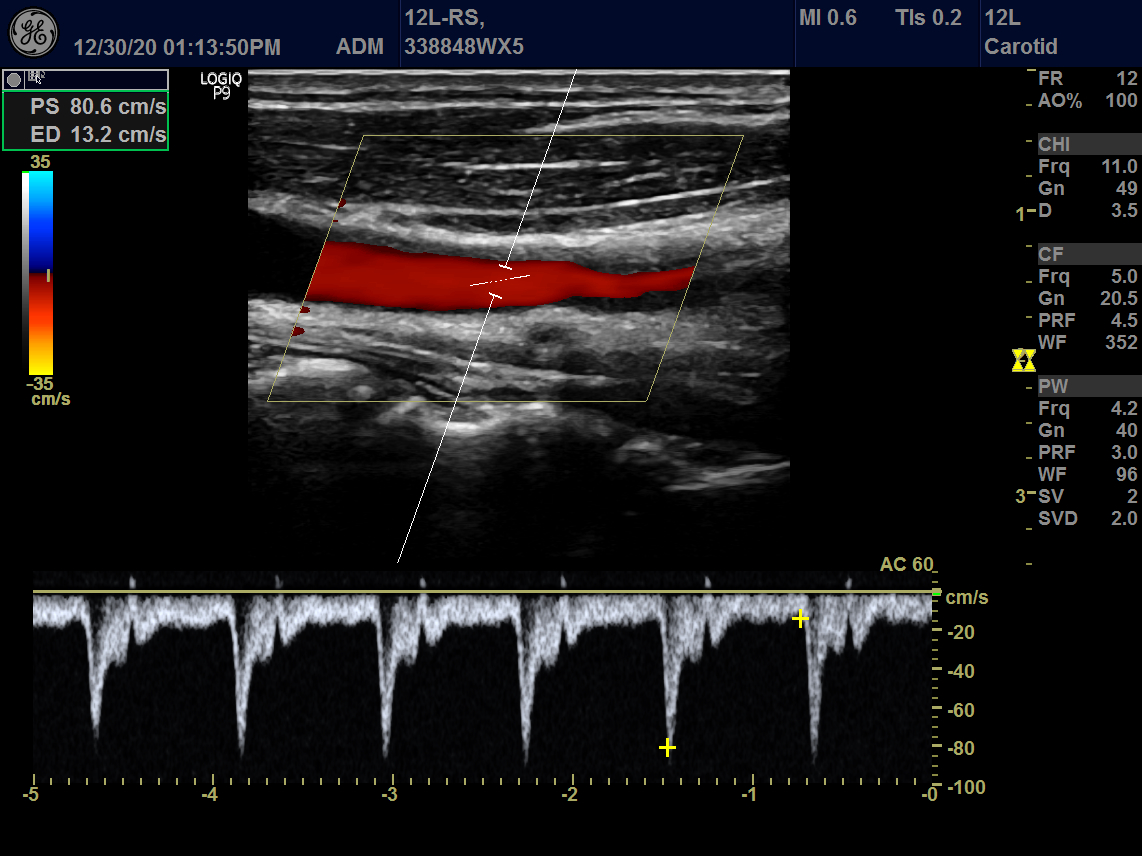Click the Doppler spectrum baseline line
Screen dimensions: 1142x856
(x=480, y=592)
